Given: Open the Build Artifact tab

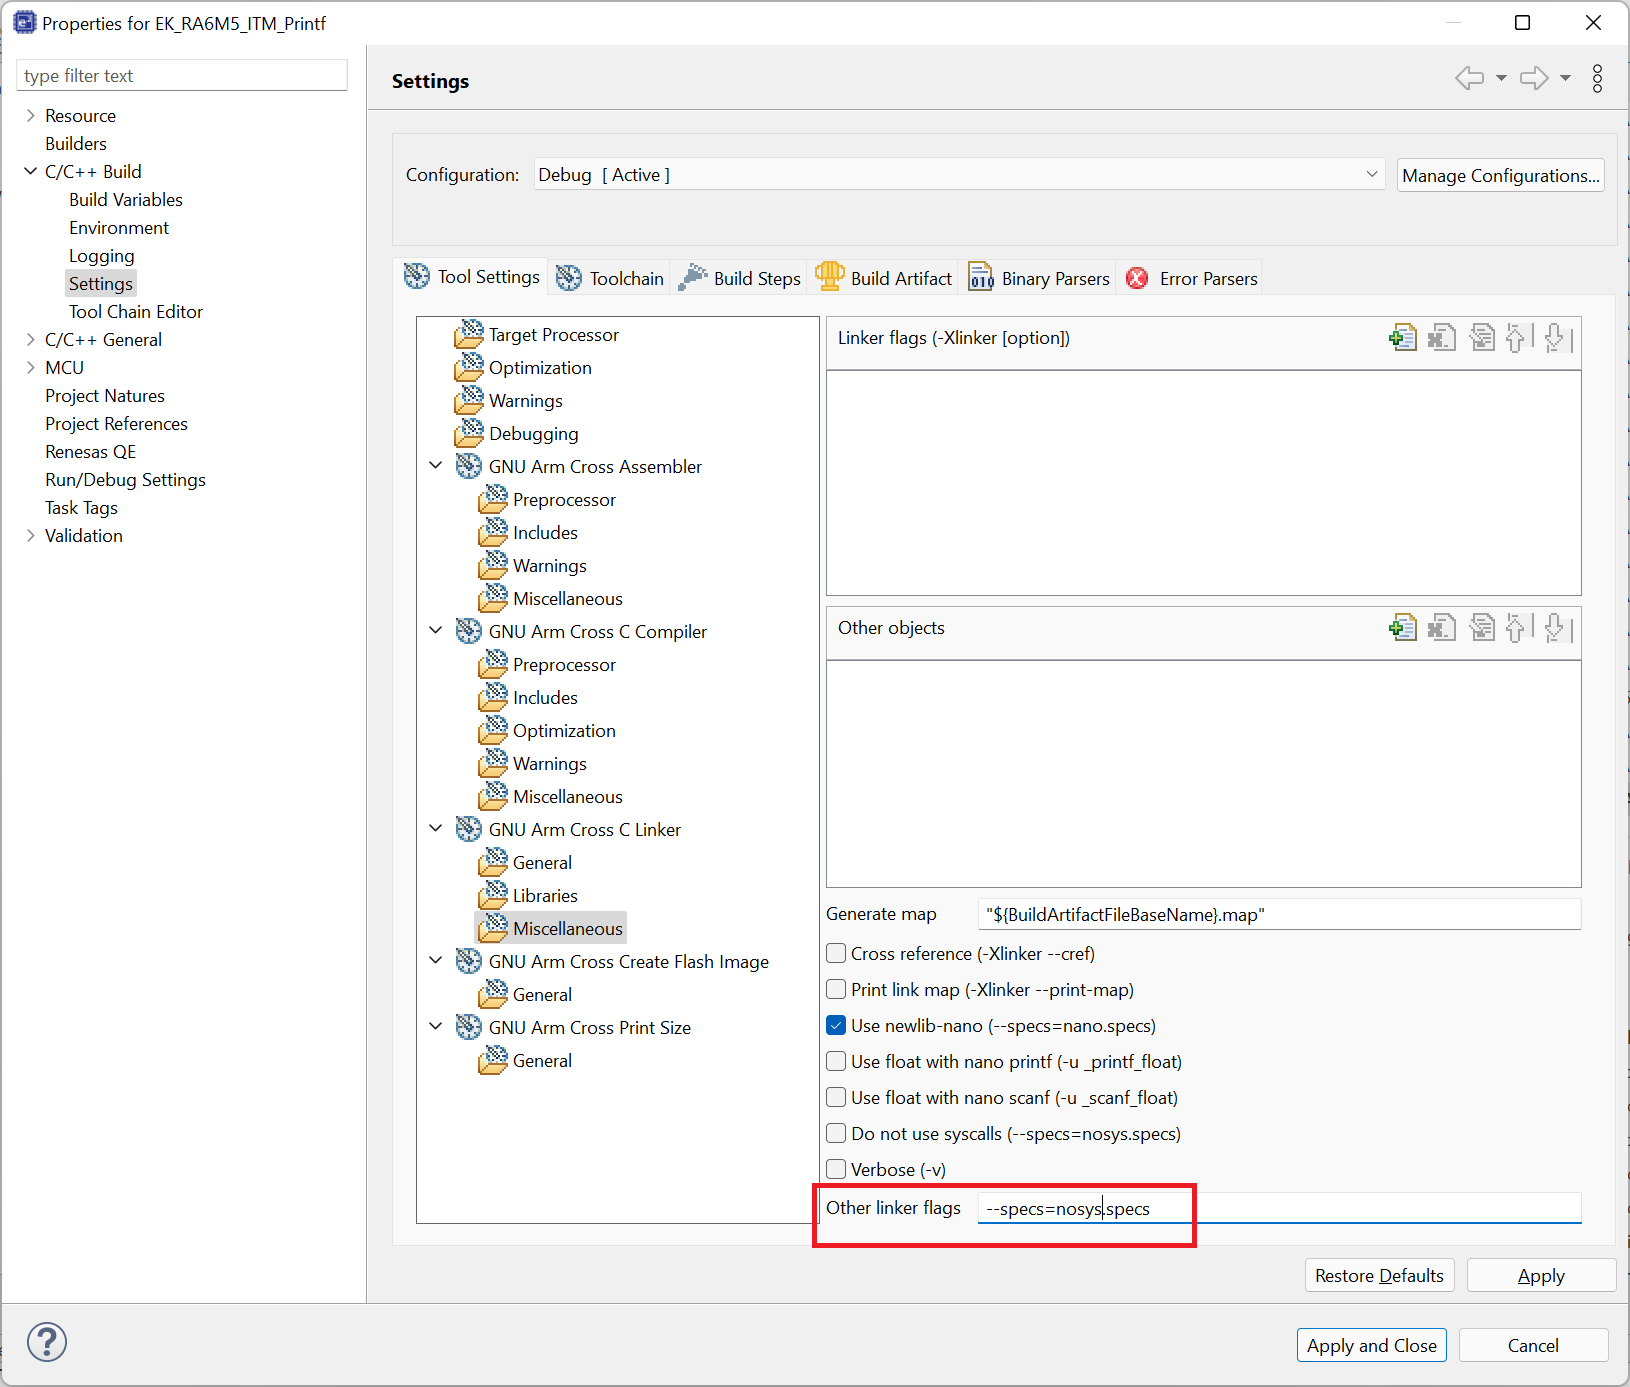Looking at the screenshot, I should (884, 278).
